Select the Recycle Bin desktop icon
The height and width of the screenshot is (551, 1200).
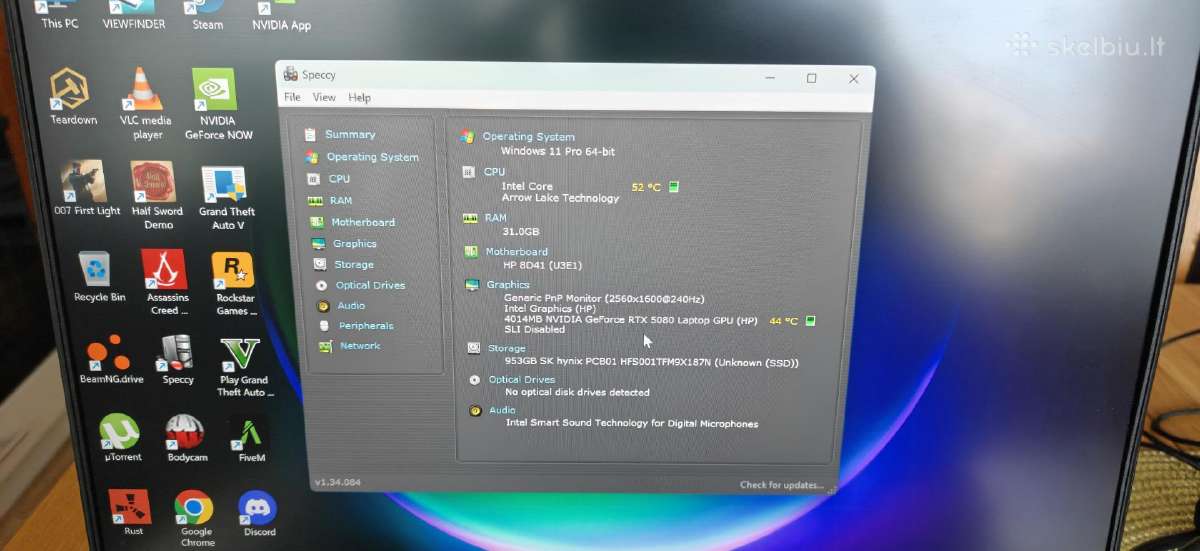click(99, 277)
